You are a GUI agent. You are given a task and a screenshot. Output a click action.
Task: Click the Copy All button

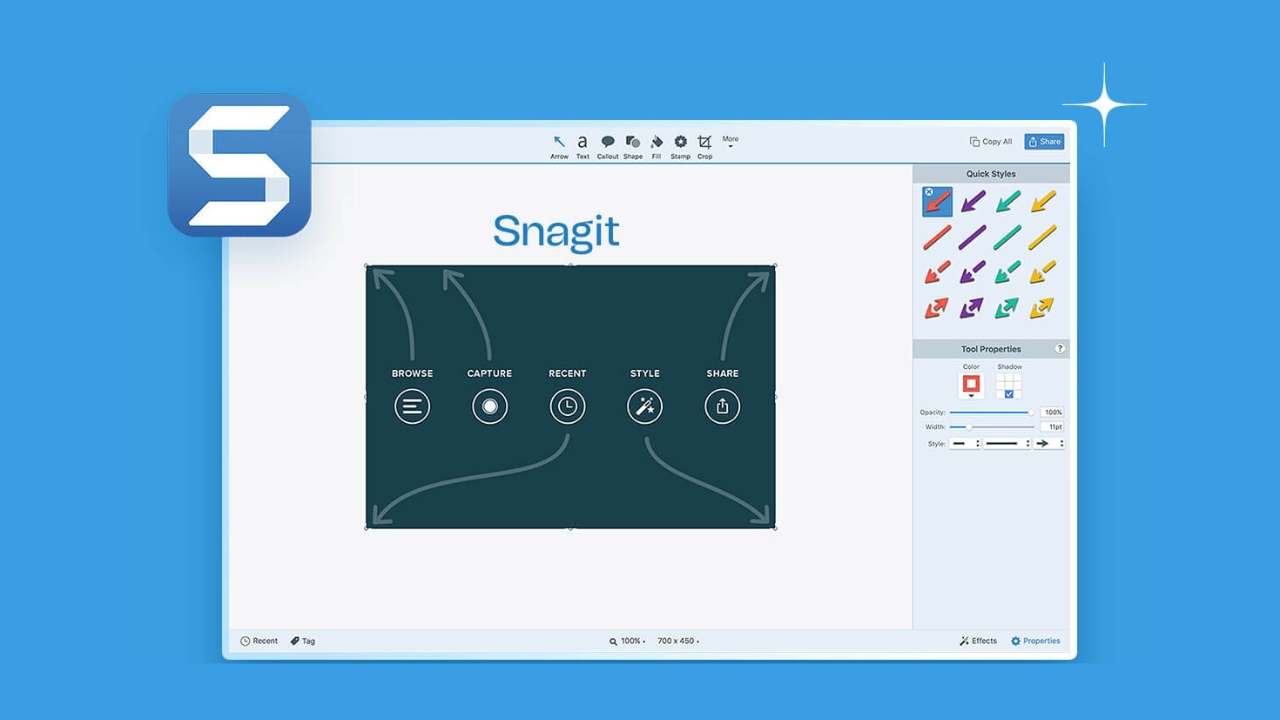point(991,141)
